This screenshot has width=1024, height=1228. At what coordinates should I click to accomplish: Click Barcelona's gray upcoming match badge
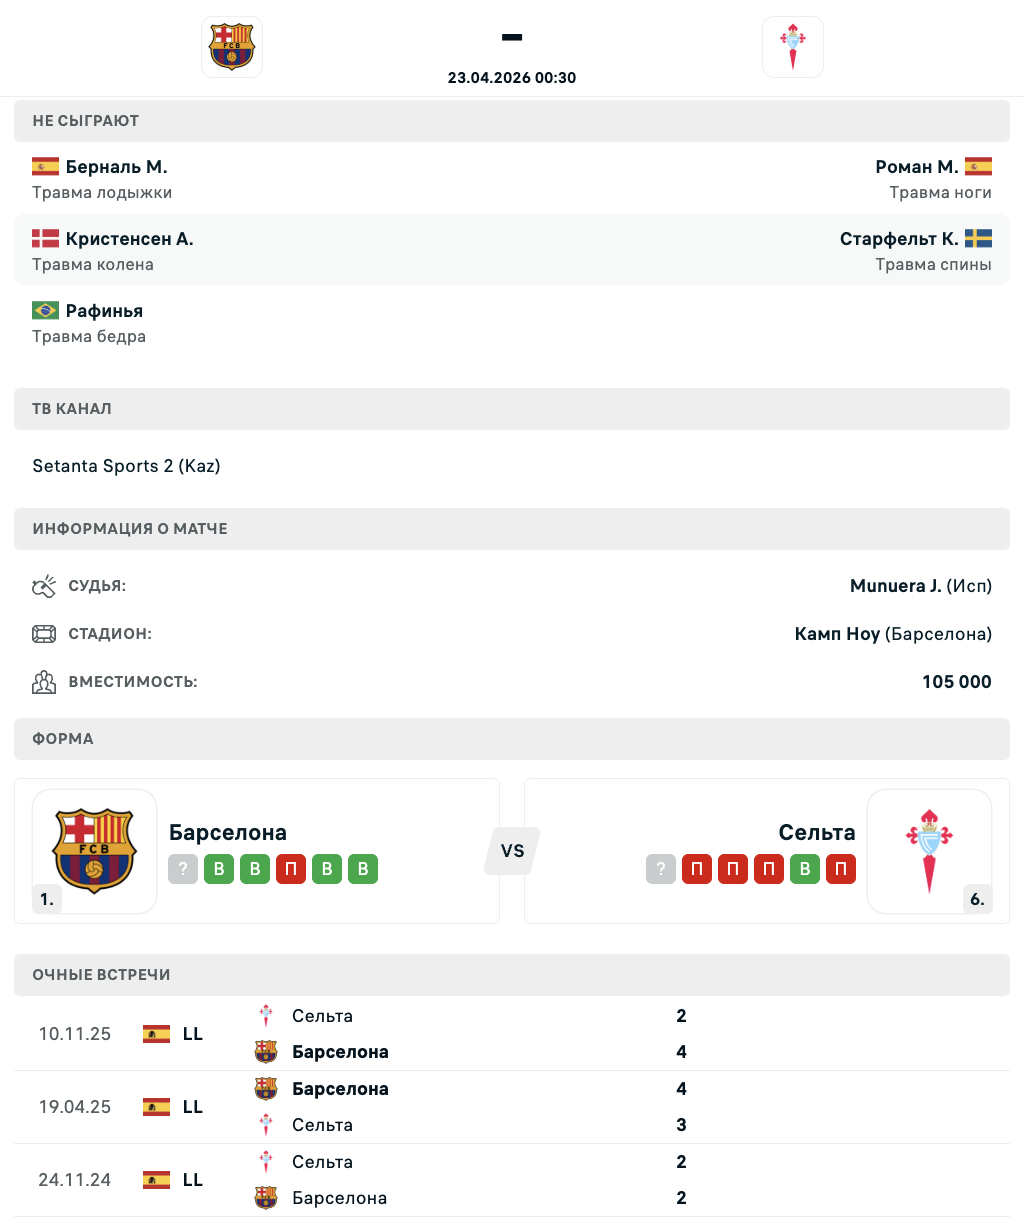[x=183, y=869]
